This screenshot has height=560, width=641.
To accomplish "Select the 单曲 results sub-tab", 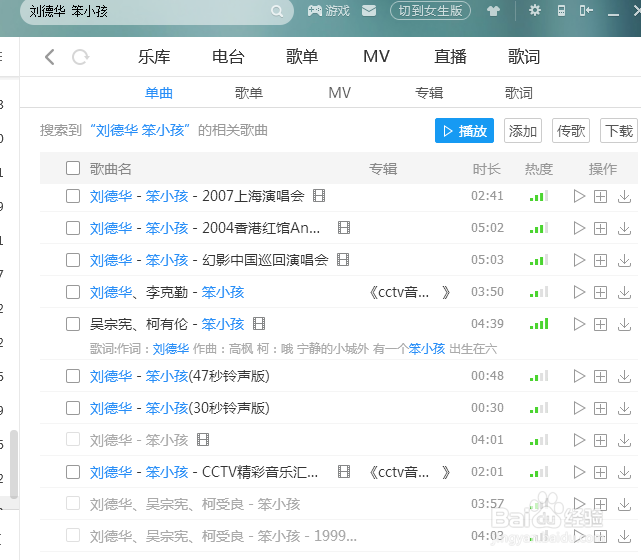I will (x=159, y=93).
